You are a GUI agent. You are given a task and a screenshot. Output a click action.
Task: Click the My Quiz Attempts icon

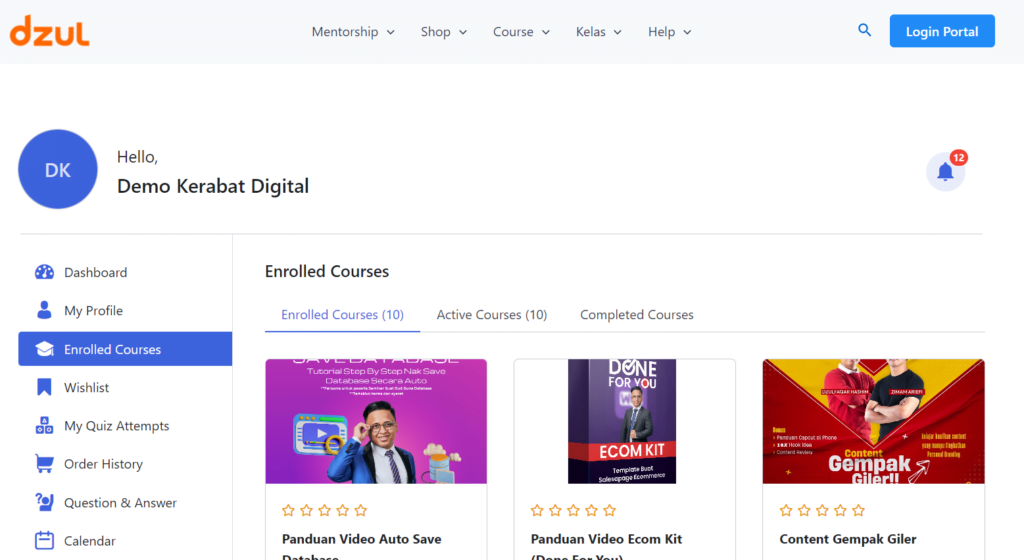(x=44, y=426)
